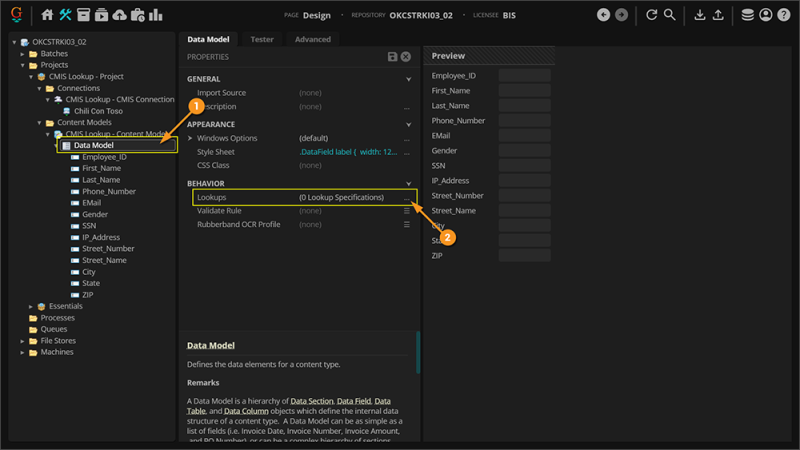Open the Lookups ellipsis editor button
Screen dimensions: 800x450
[406, 198]
